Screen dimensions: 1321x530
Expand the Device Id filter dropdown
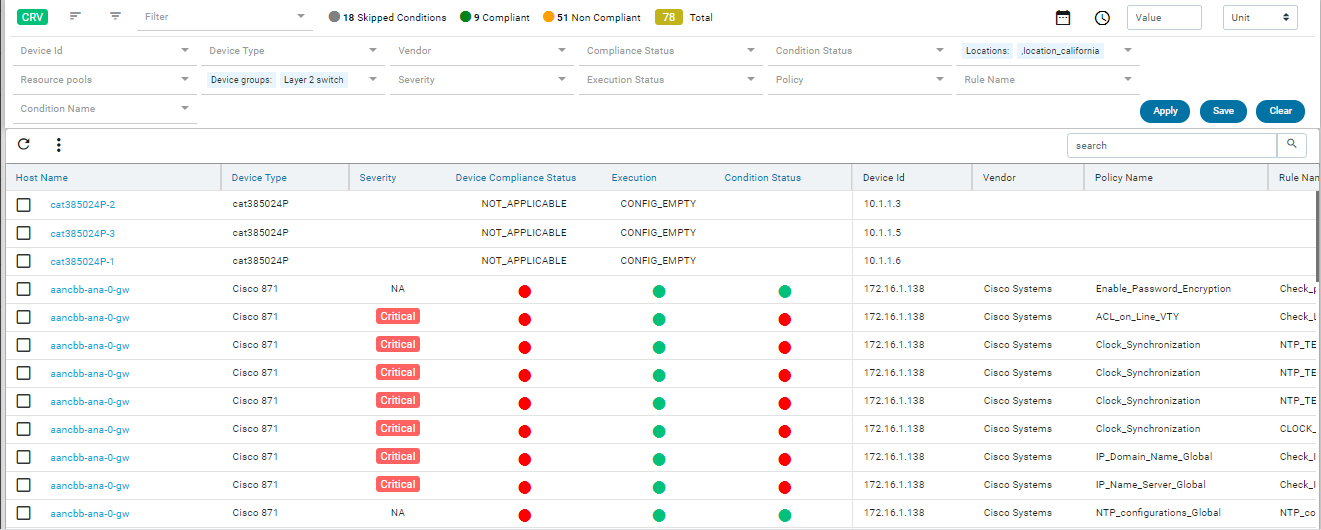[x=185, y=50]
